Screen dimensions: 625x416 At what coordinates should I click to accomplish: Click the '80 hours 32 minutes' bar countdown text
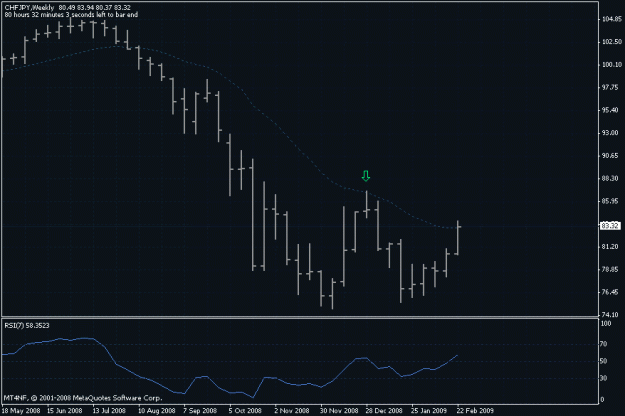(71, 15)
